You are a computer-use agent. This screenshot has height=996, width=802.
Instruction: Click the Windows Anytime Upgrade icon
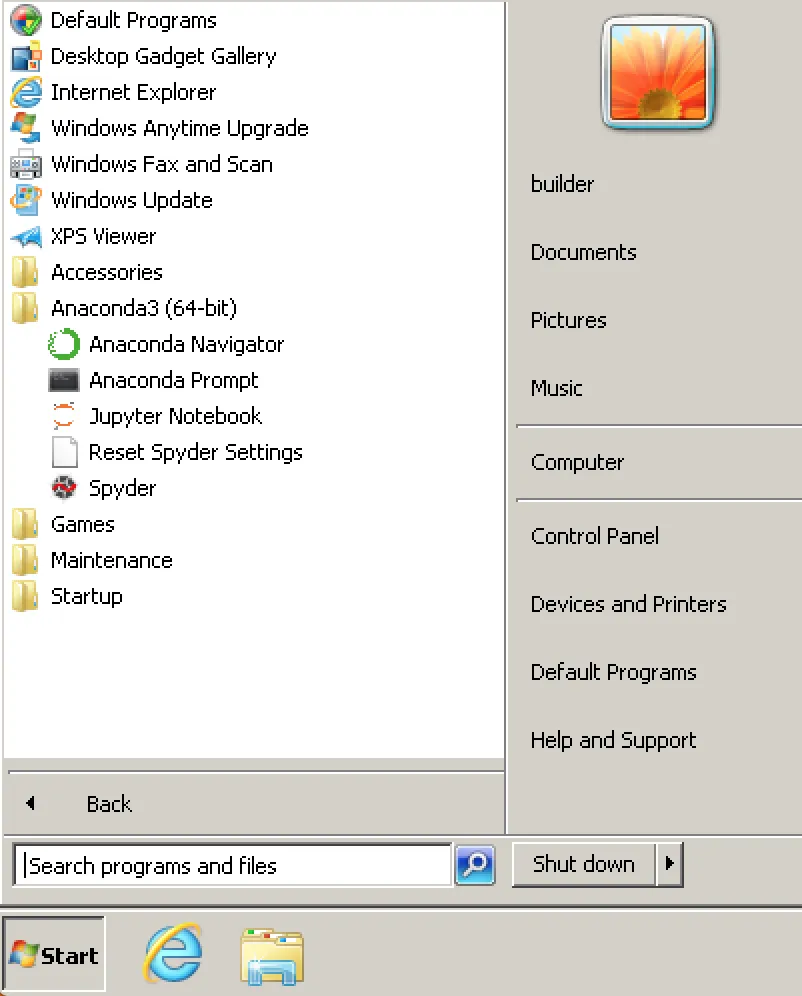(x=26, y=128)
